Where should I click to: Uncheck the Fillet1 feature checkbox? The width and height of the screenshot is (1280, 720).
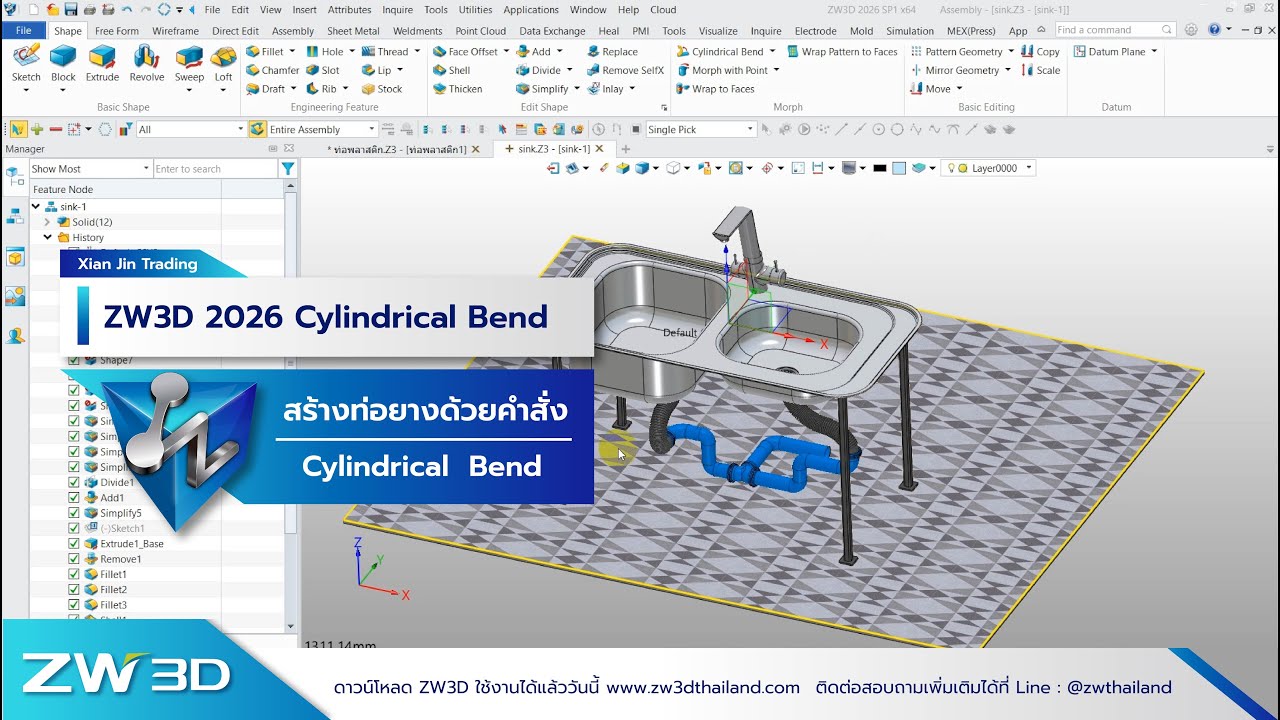click(73, 574)
